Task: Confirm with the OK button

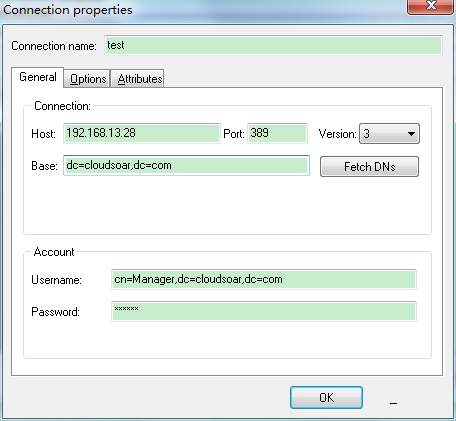Action: pyautogui.click(x=326, y=397)
